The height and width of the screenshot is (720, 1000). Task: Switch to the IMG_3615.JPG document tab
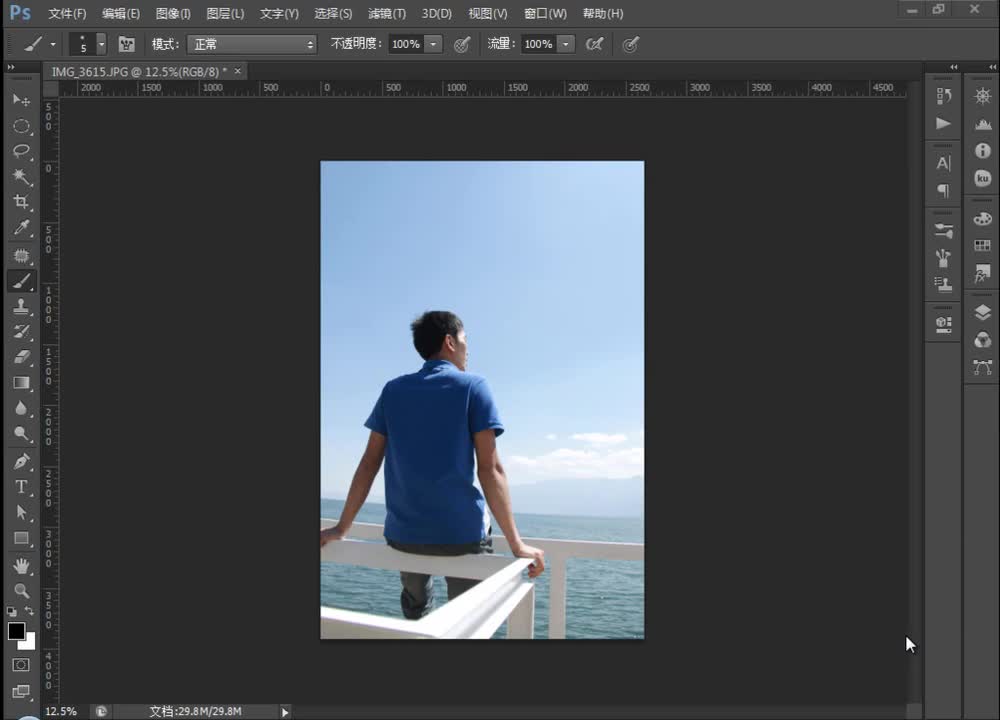138,72
